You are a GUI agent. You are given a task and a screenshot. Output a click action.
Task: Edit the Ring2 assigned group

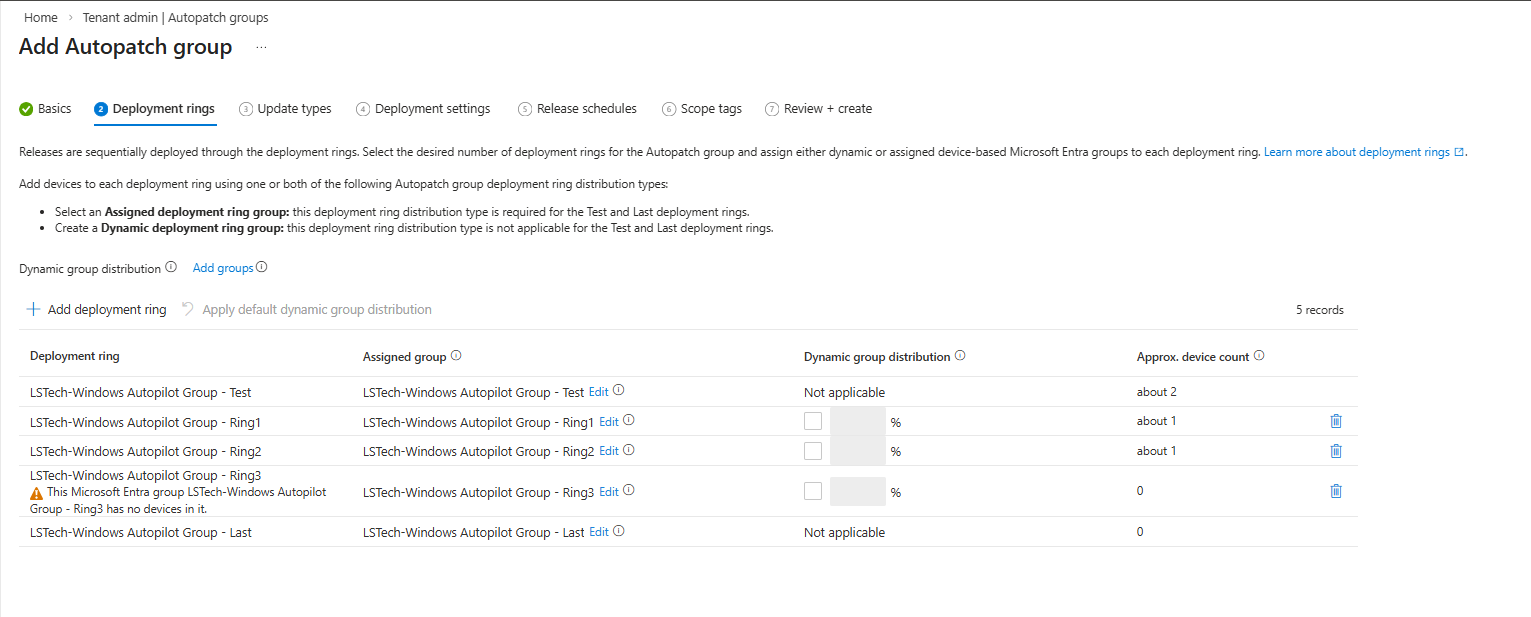click(608, 451)
